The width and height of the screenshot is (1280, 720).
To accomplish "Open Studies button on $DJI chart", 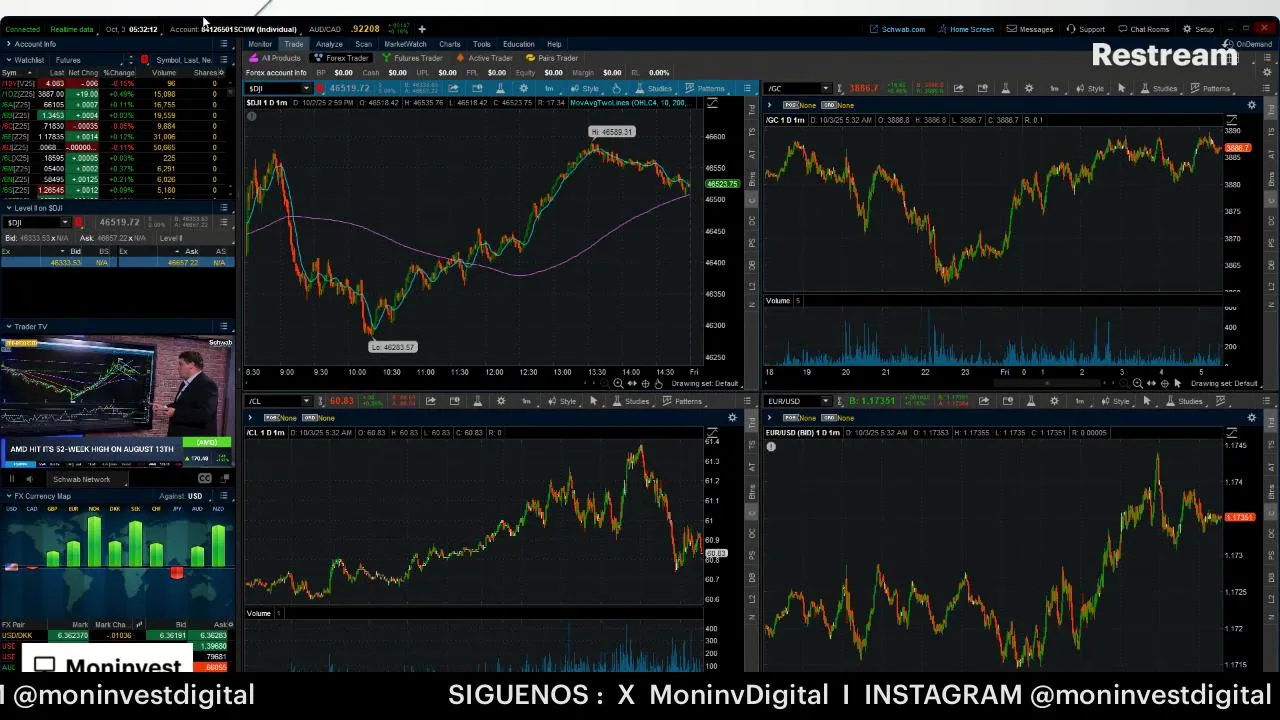I will [x=653, y=89].
